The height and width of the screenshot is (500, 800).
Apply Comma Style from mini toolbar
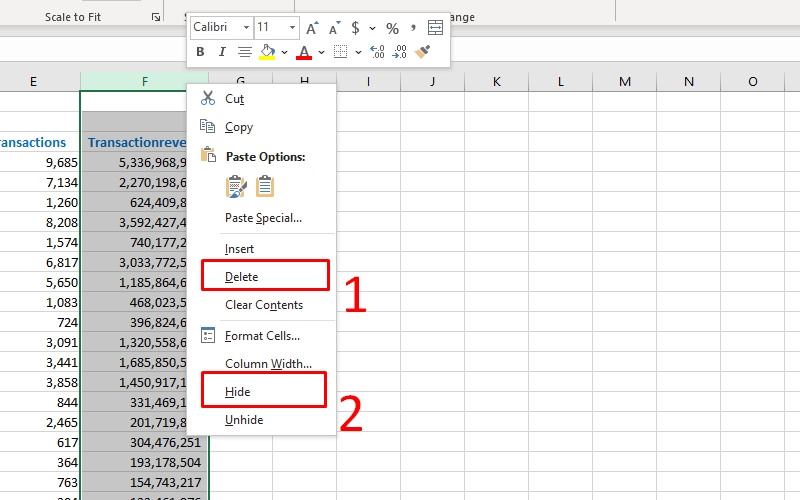[413, 27]
